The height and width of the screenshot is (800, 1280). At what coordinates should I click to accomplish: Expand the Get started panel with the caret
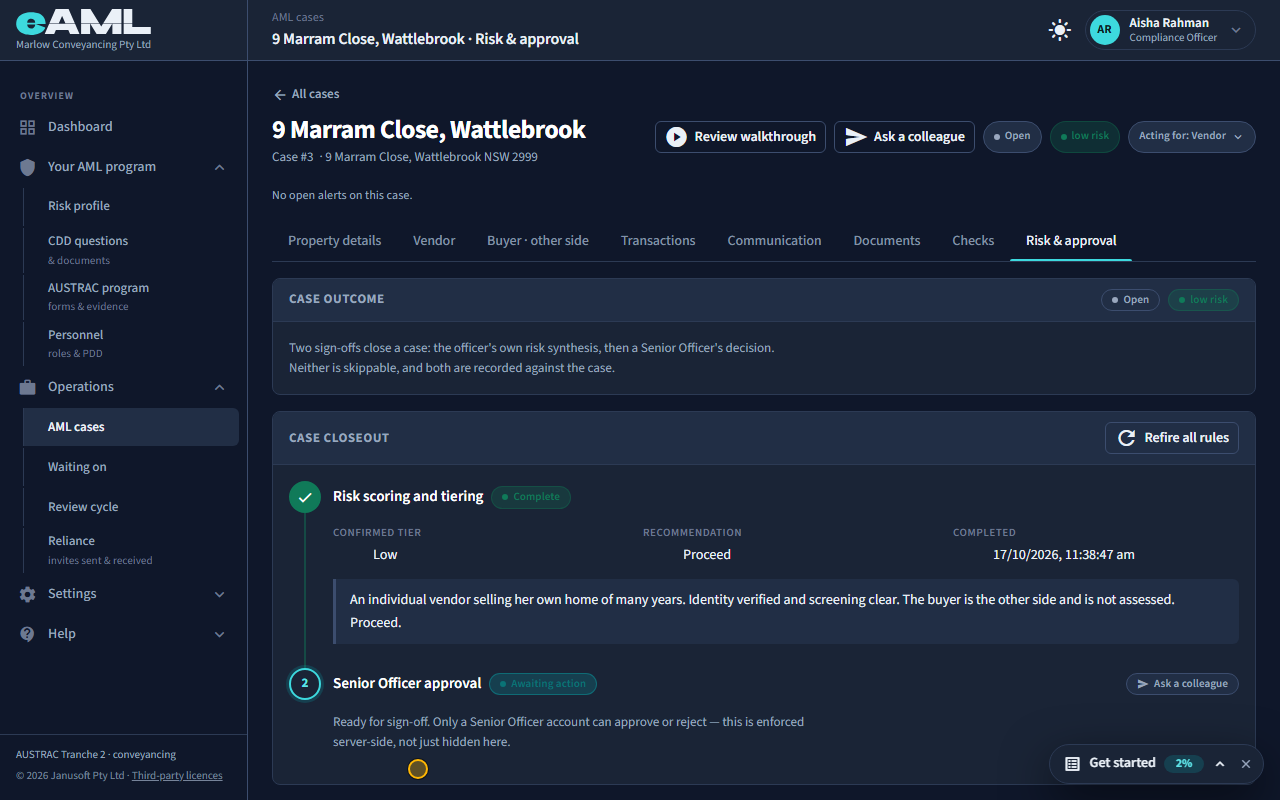1220,764
